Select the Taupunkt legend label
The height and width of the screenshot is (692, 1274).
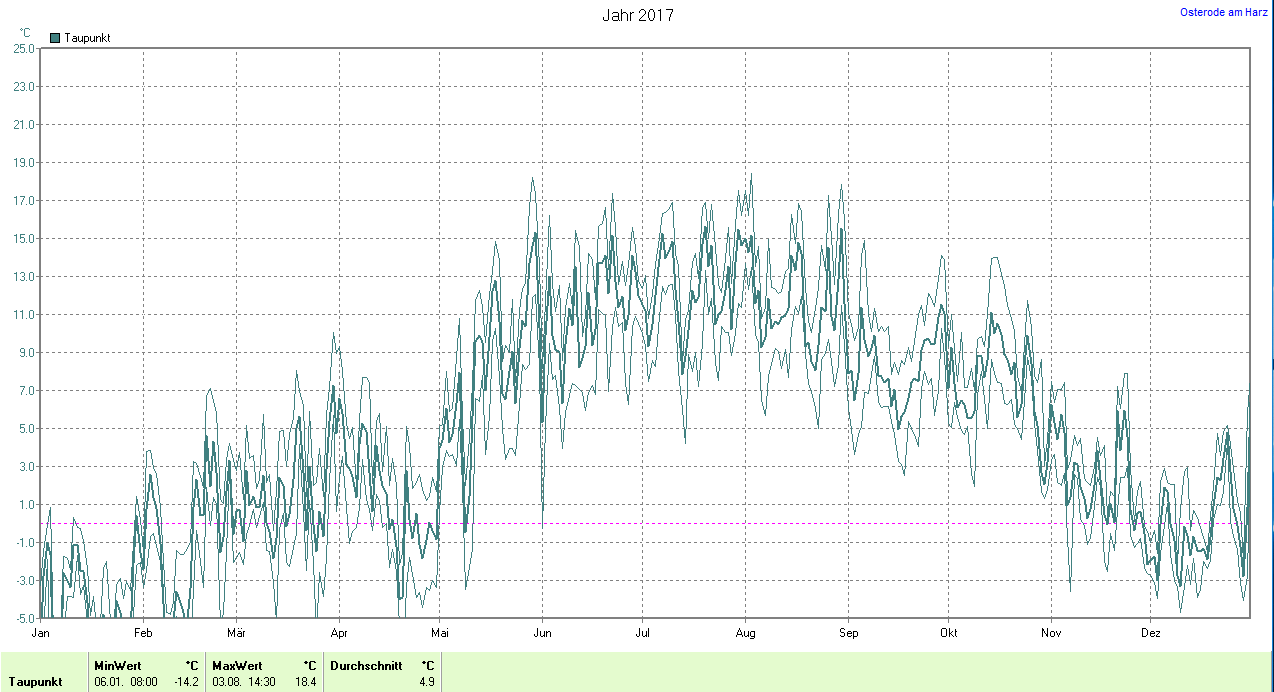pyautogui.click(x=86, y=38)
